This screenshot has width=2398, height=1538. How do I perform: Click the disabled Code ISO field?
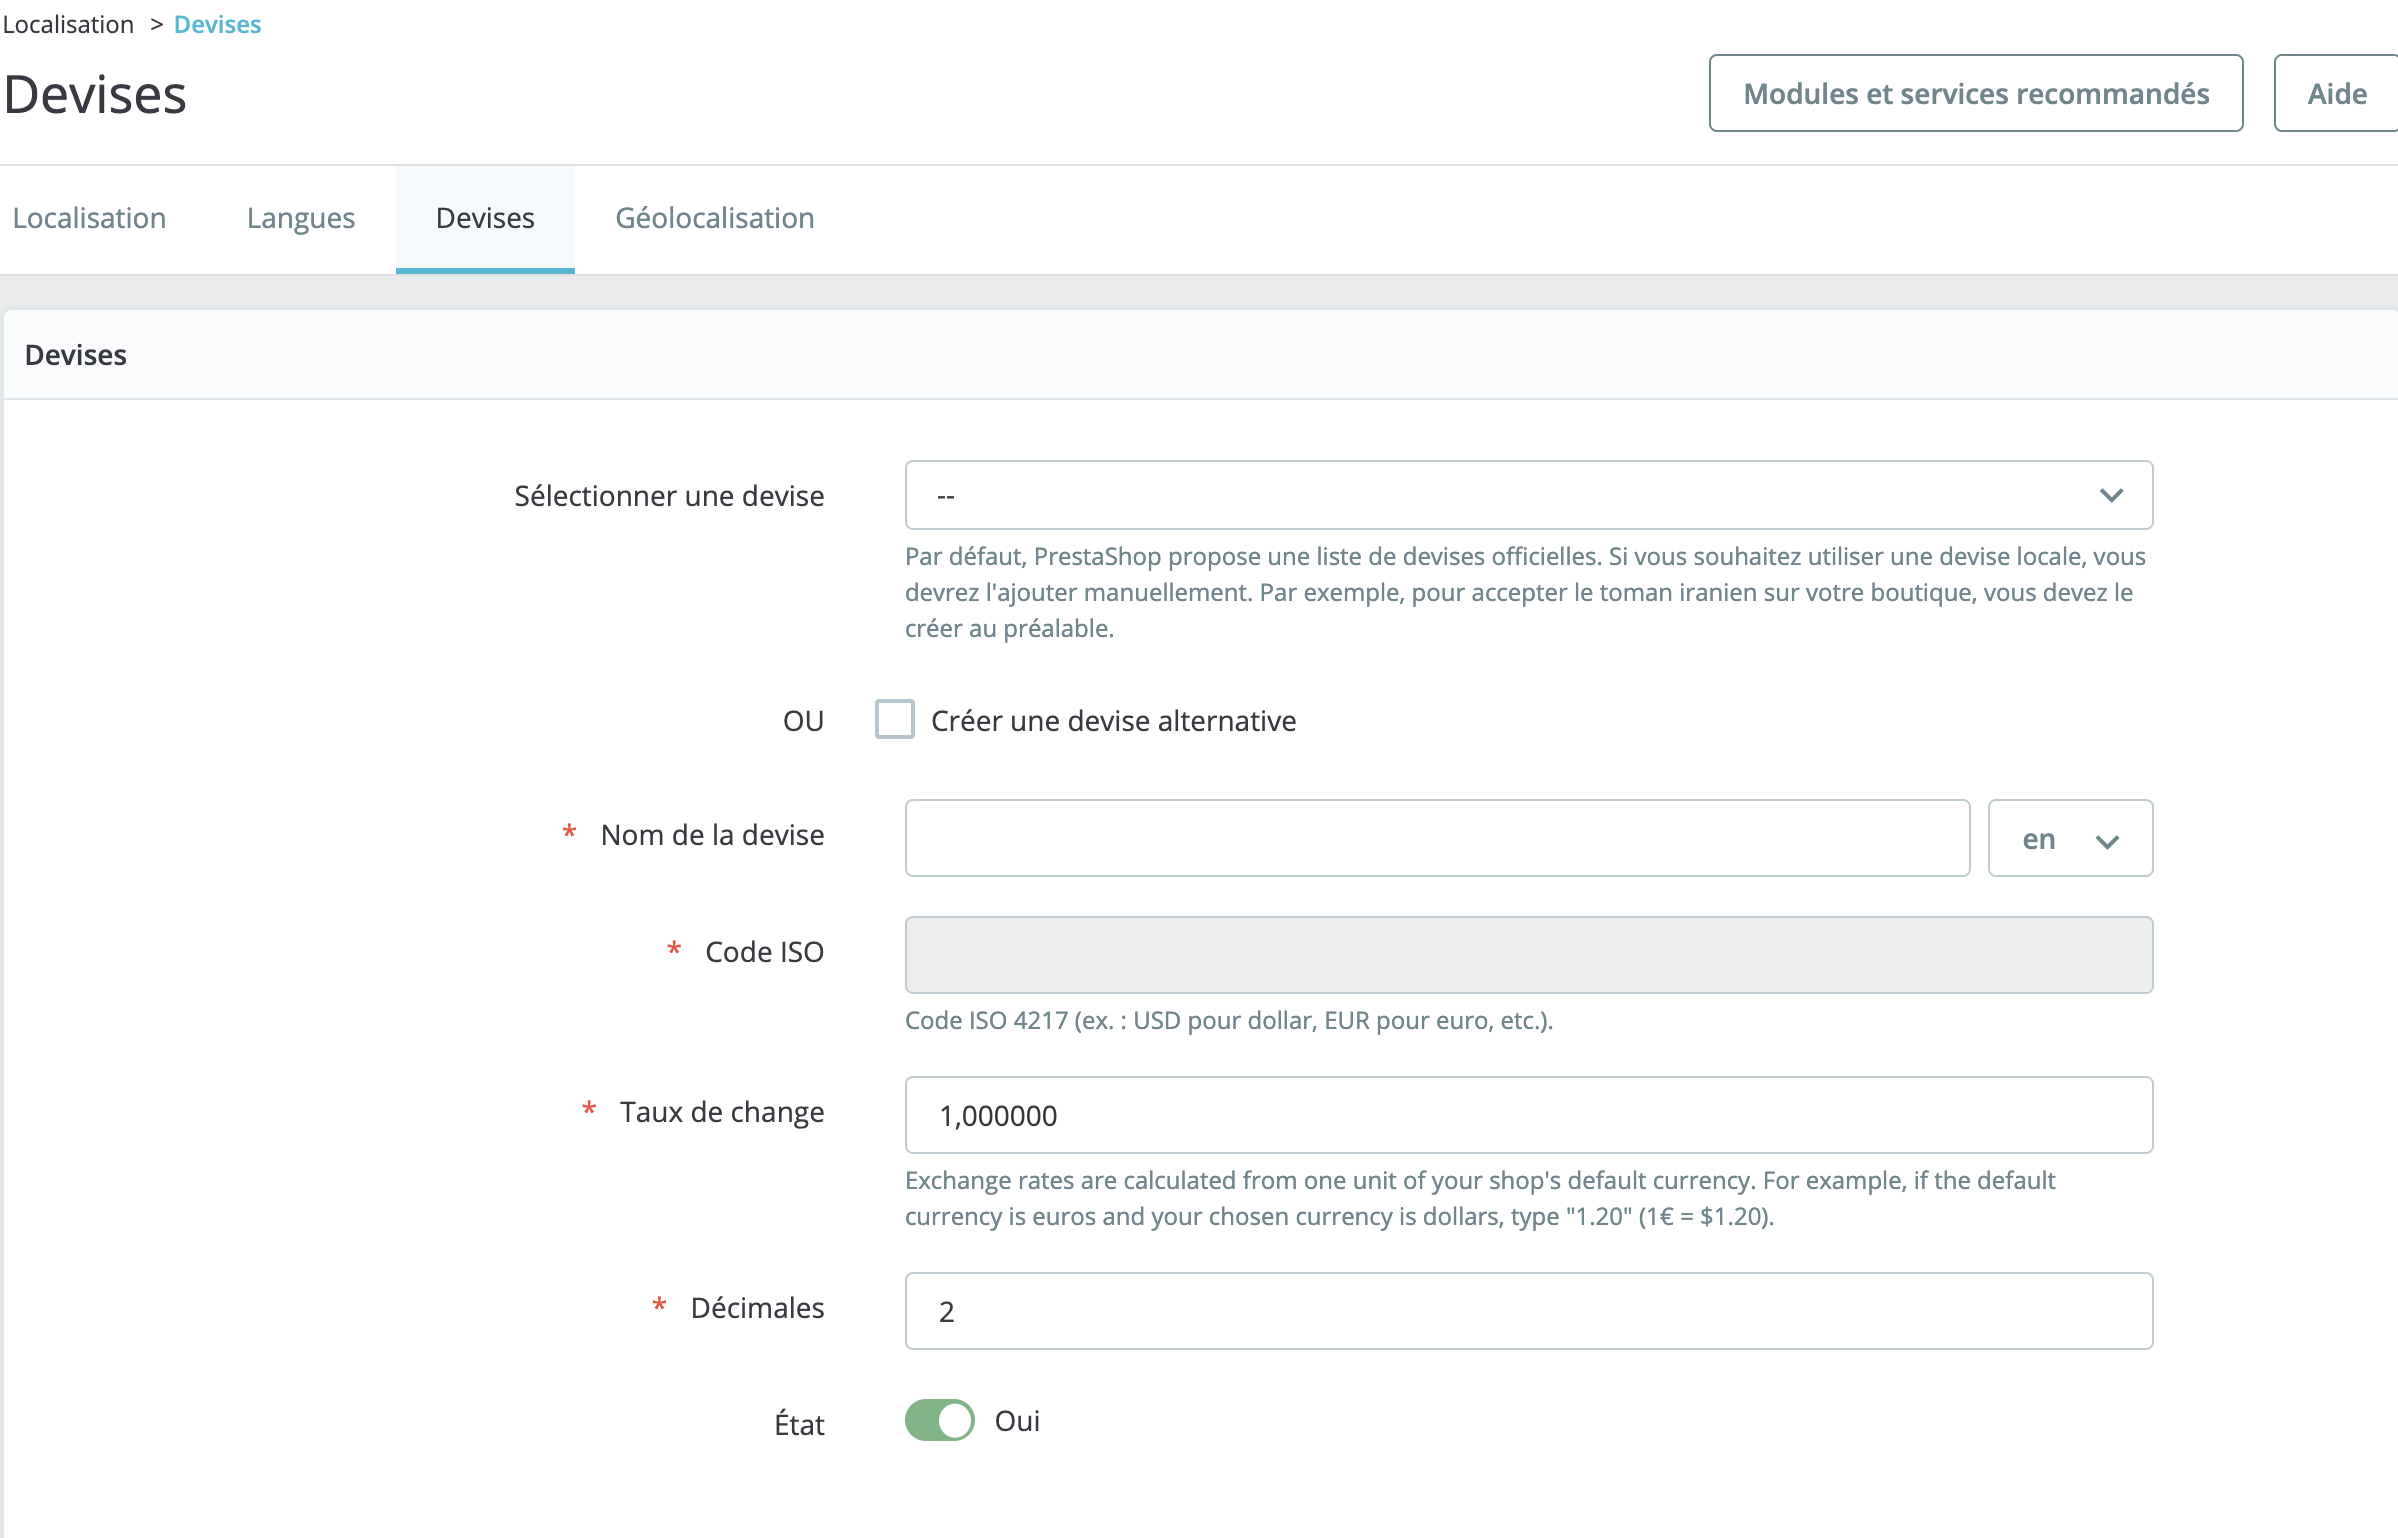tap(1528, 954)
